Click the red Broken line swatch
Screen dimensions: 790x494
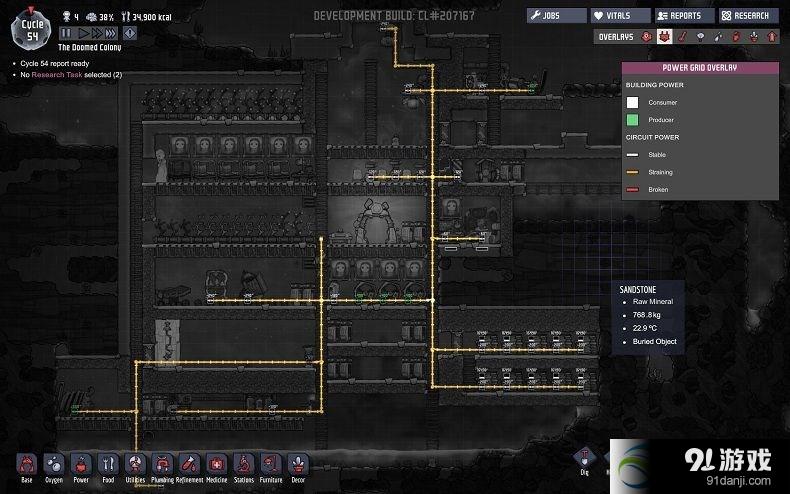[x=632, y=190]
